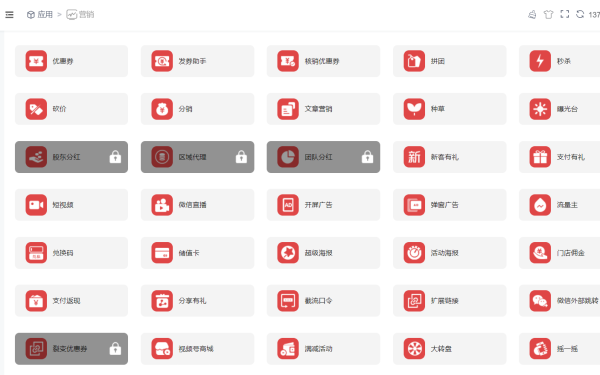Select 营销 in the breadcrumb
Screen dimensions: 600x375
tap(80, 15)
